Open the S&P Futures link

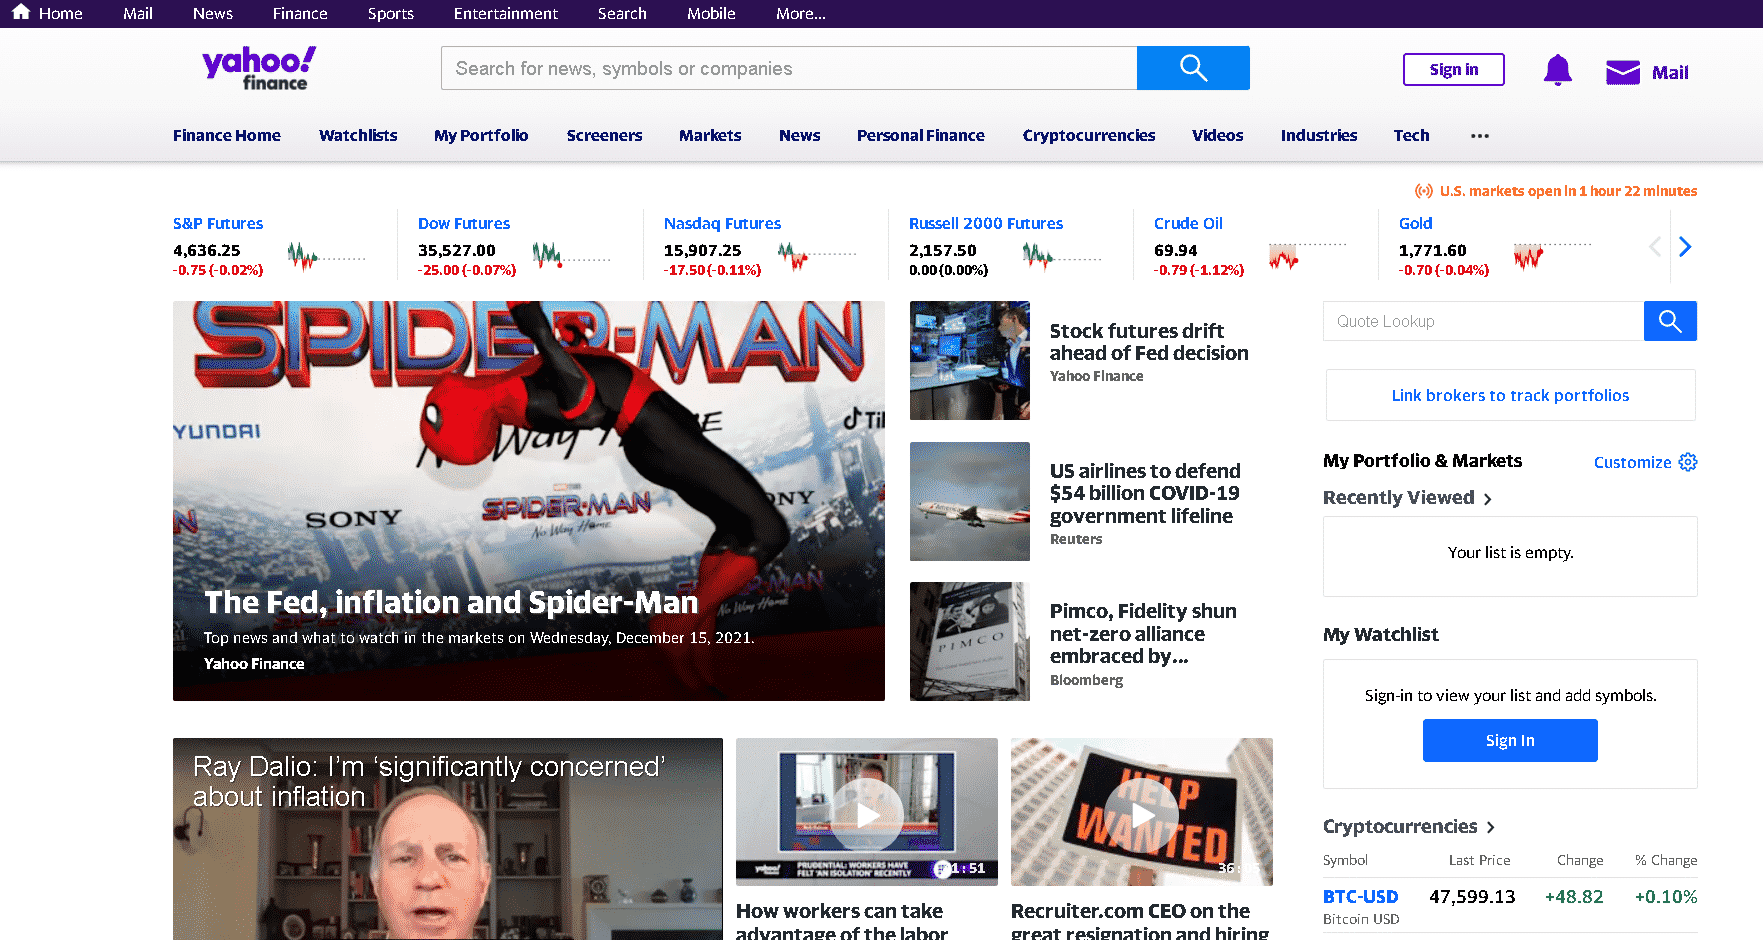218,224
